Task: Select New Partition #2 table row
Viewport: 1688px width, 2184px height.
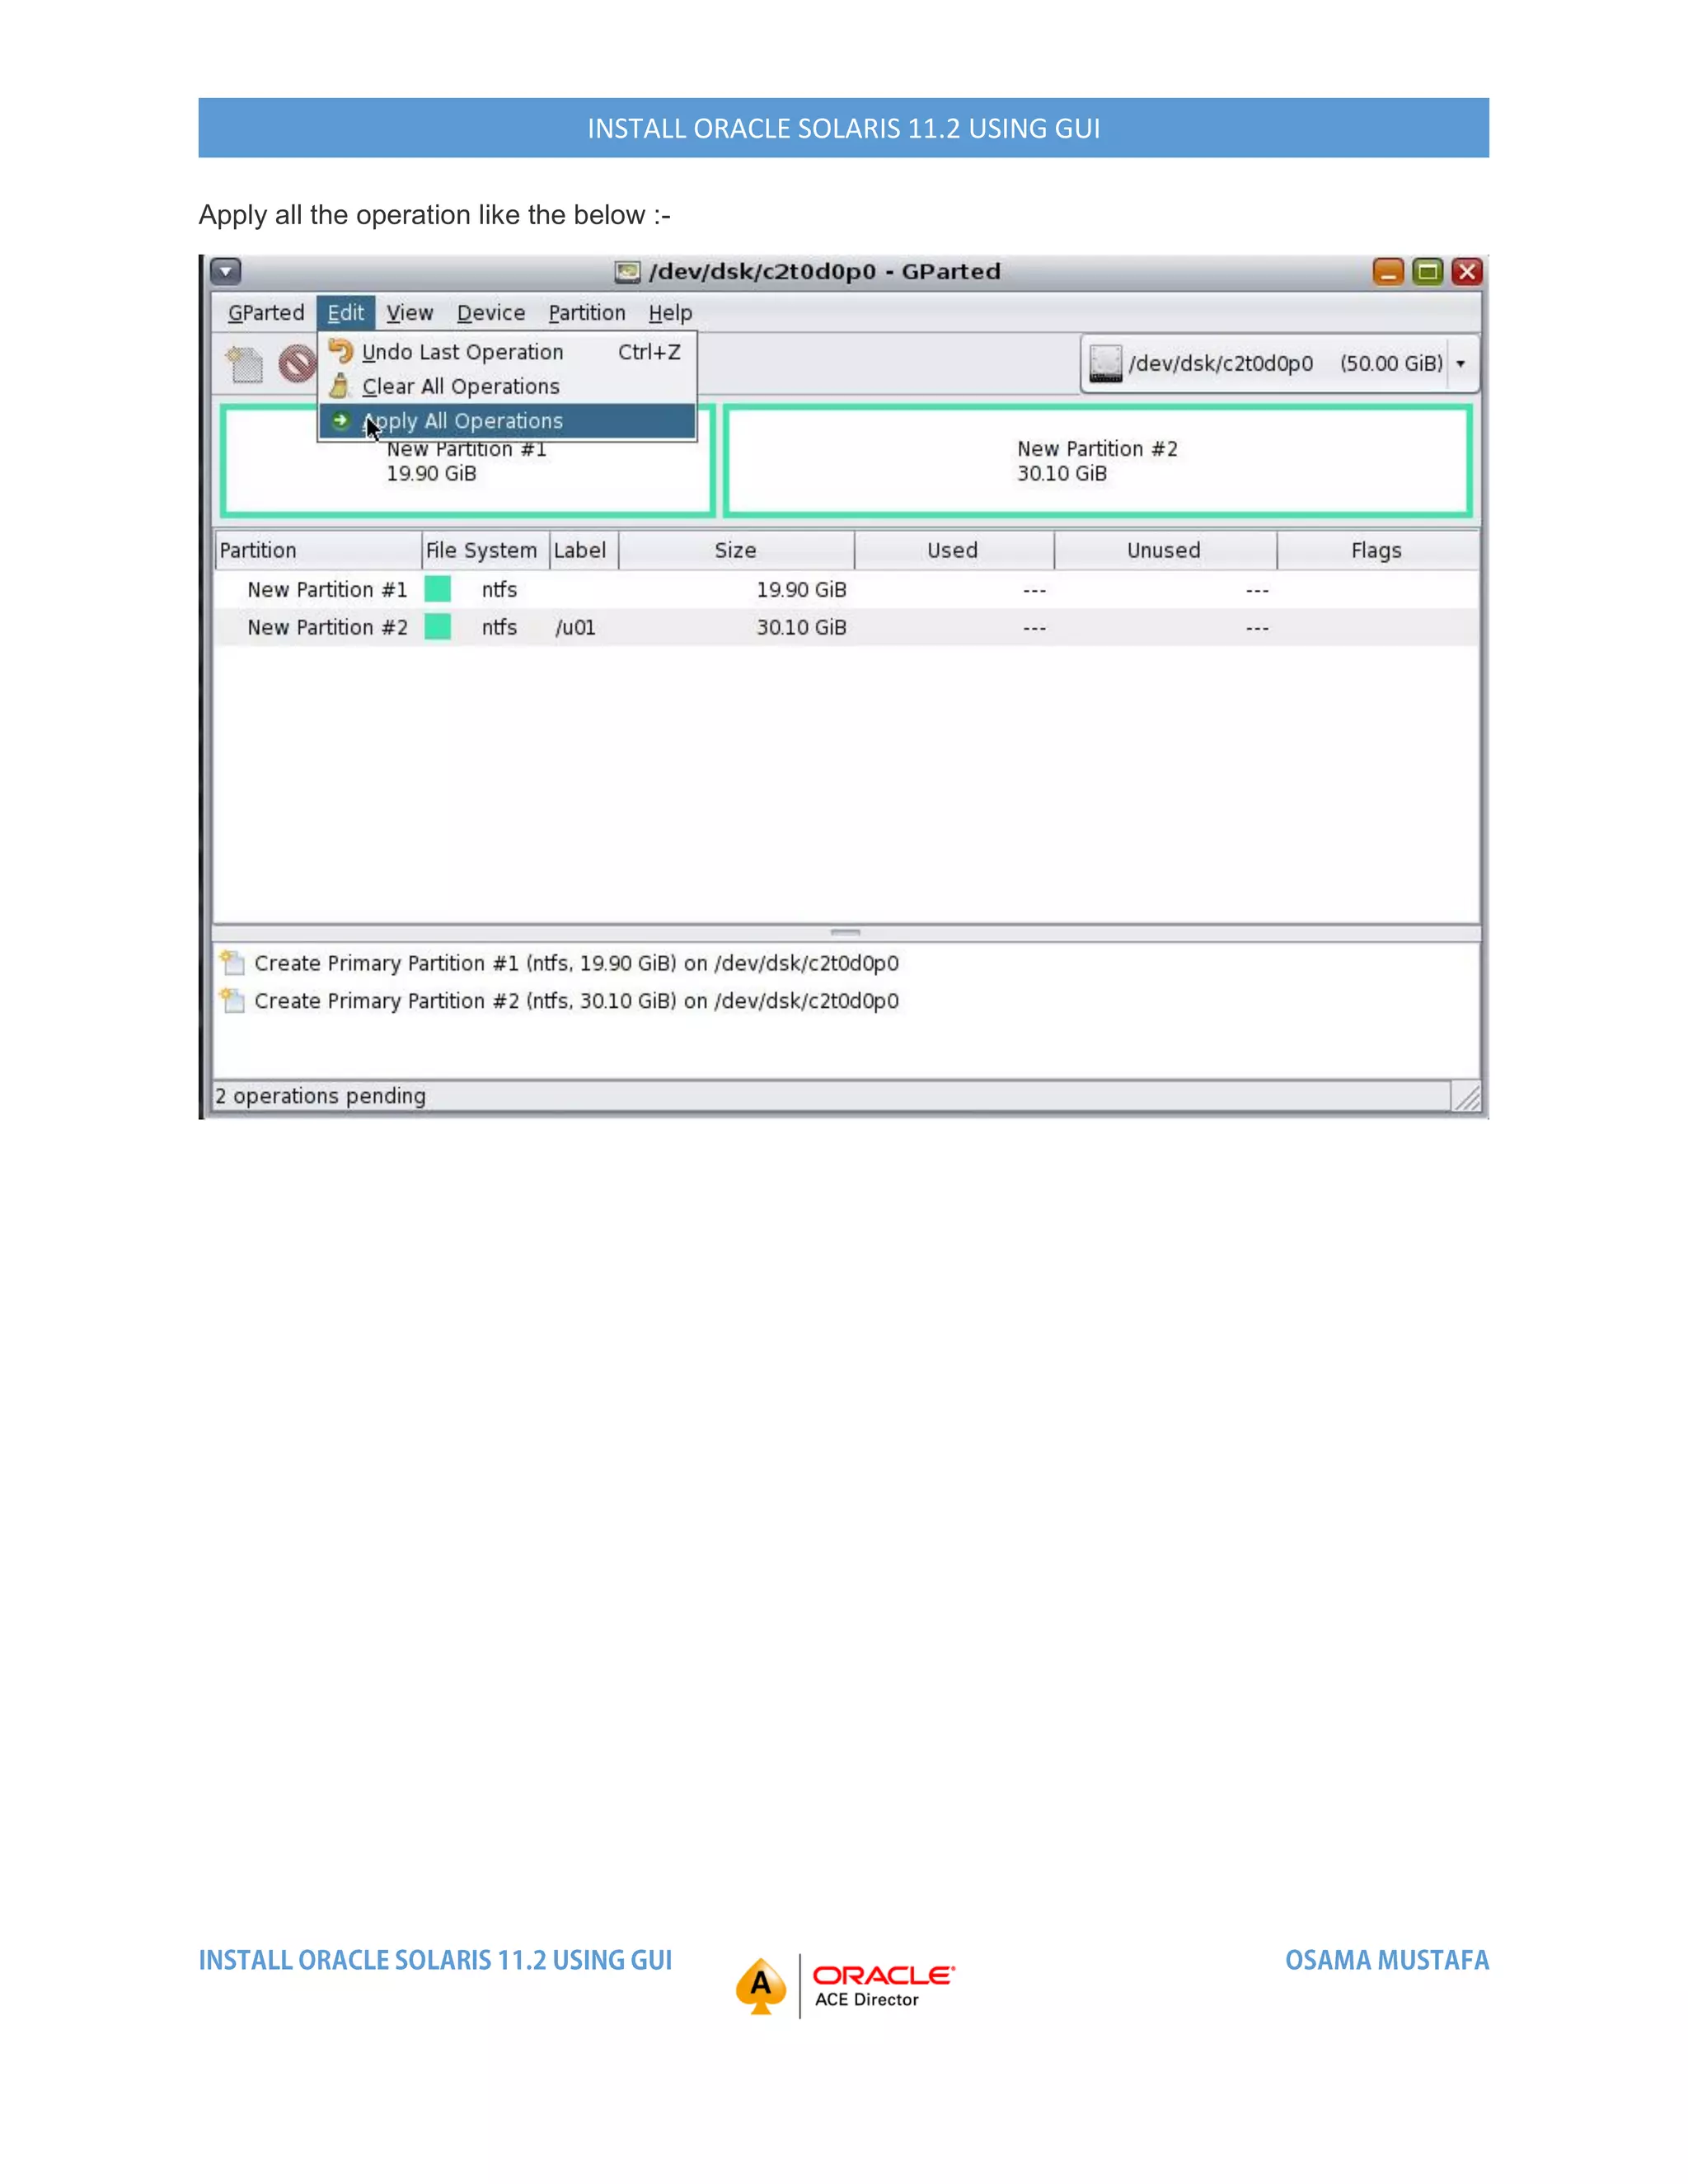Action: (x=846, y=627)
